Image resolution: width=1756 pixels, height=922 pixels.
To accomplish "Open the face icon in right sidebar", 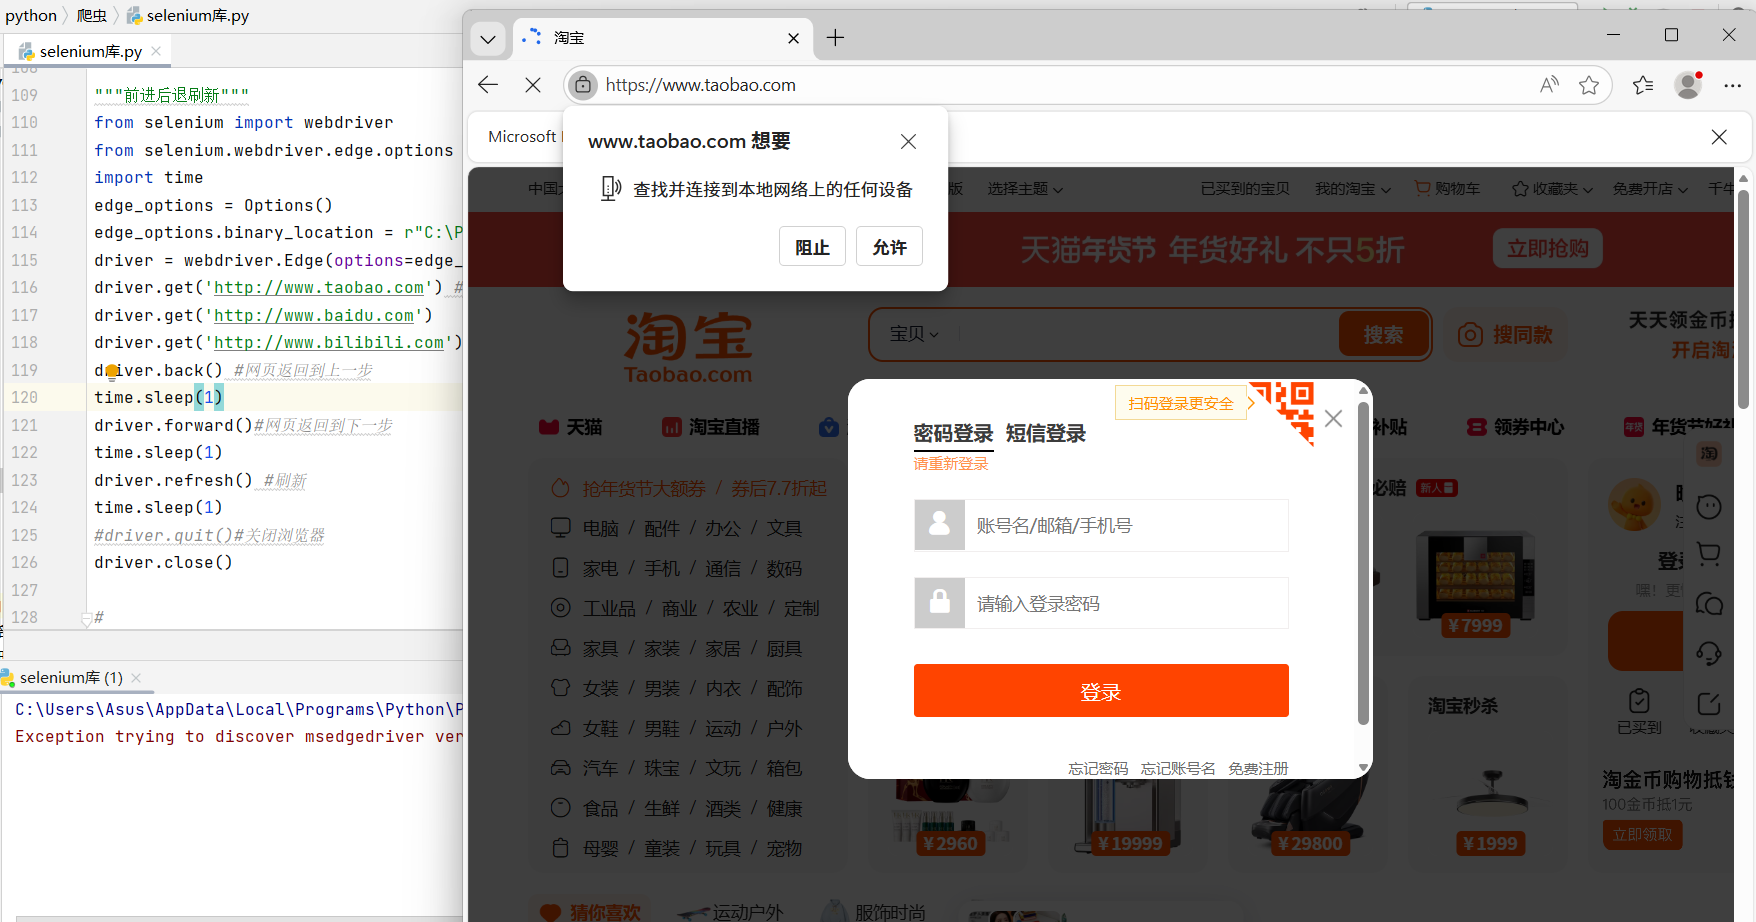I will tap(1709, 507).
